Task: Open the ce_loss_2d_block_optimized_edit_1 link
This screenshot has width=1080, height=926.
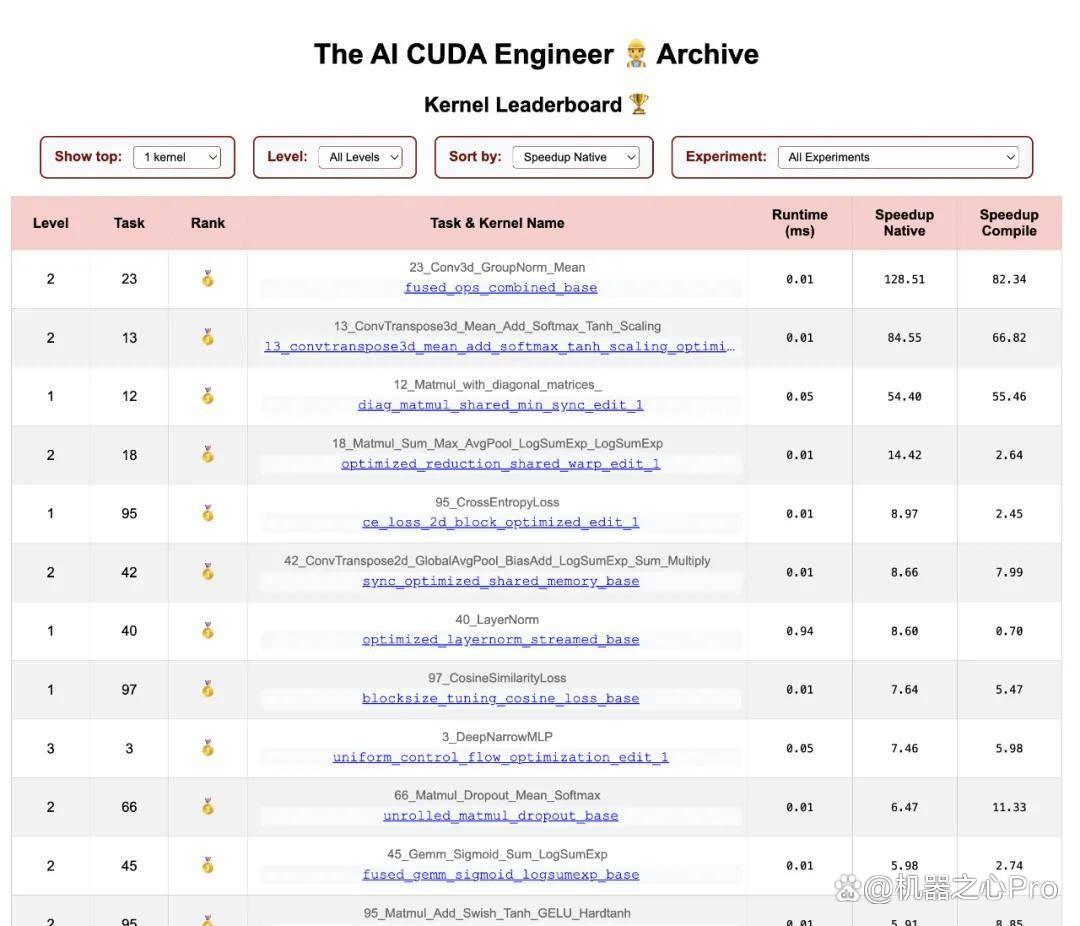Action: tap(501, 522)
